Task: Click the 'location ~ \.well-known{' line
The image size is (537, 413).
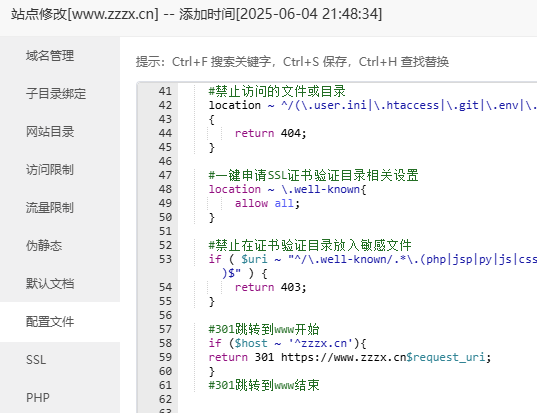Action: pos(287,189)
